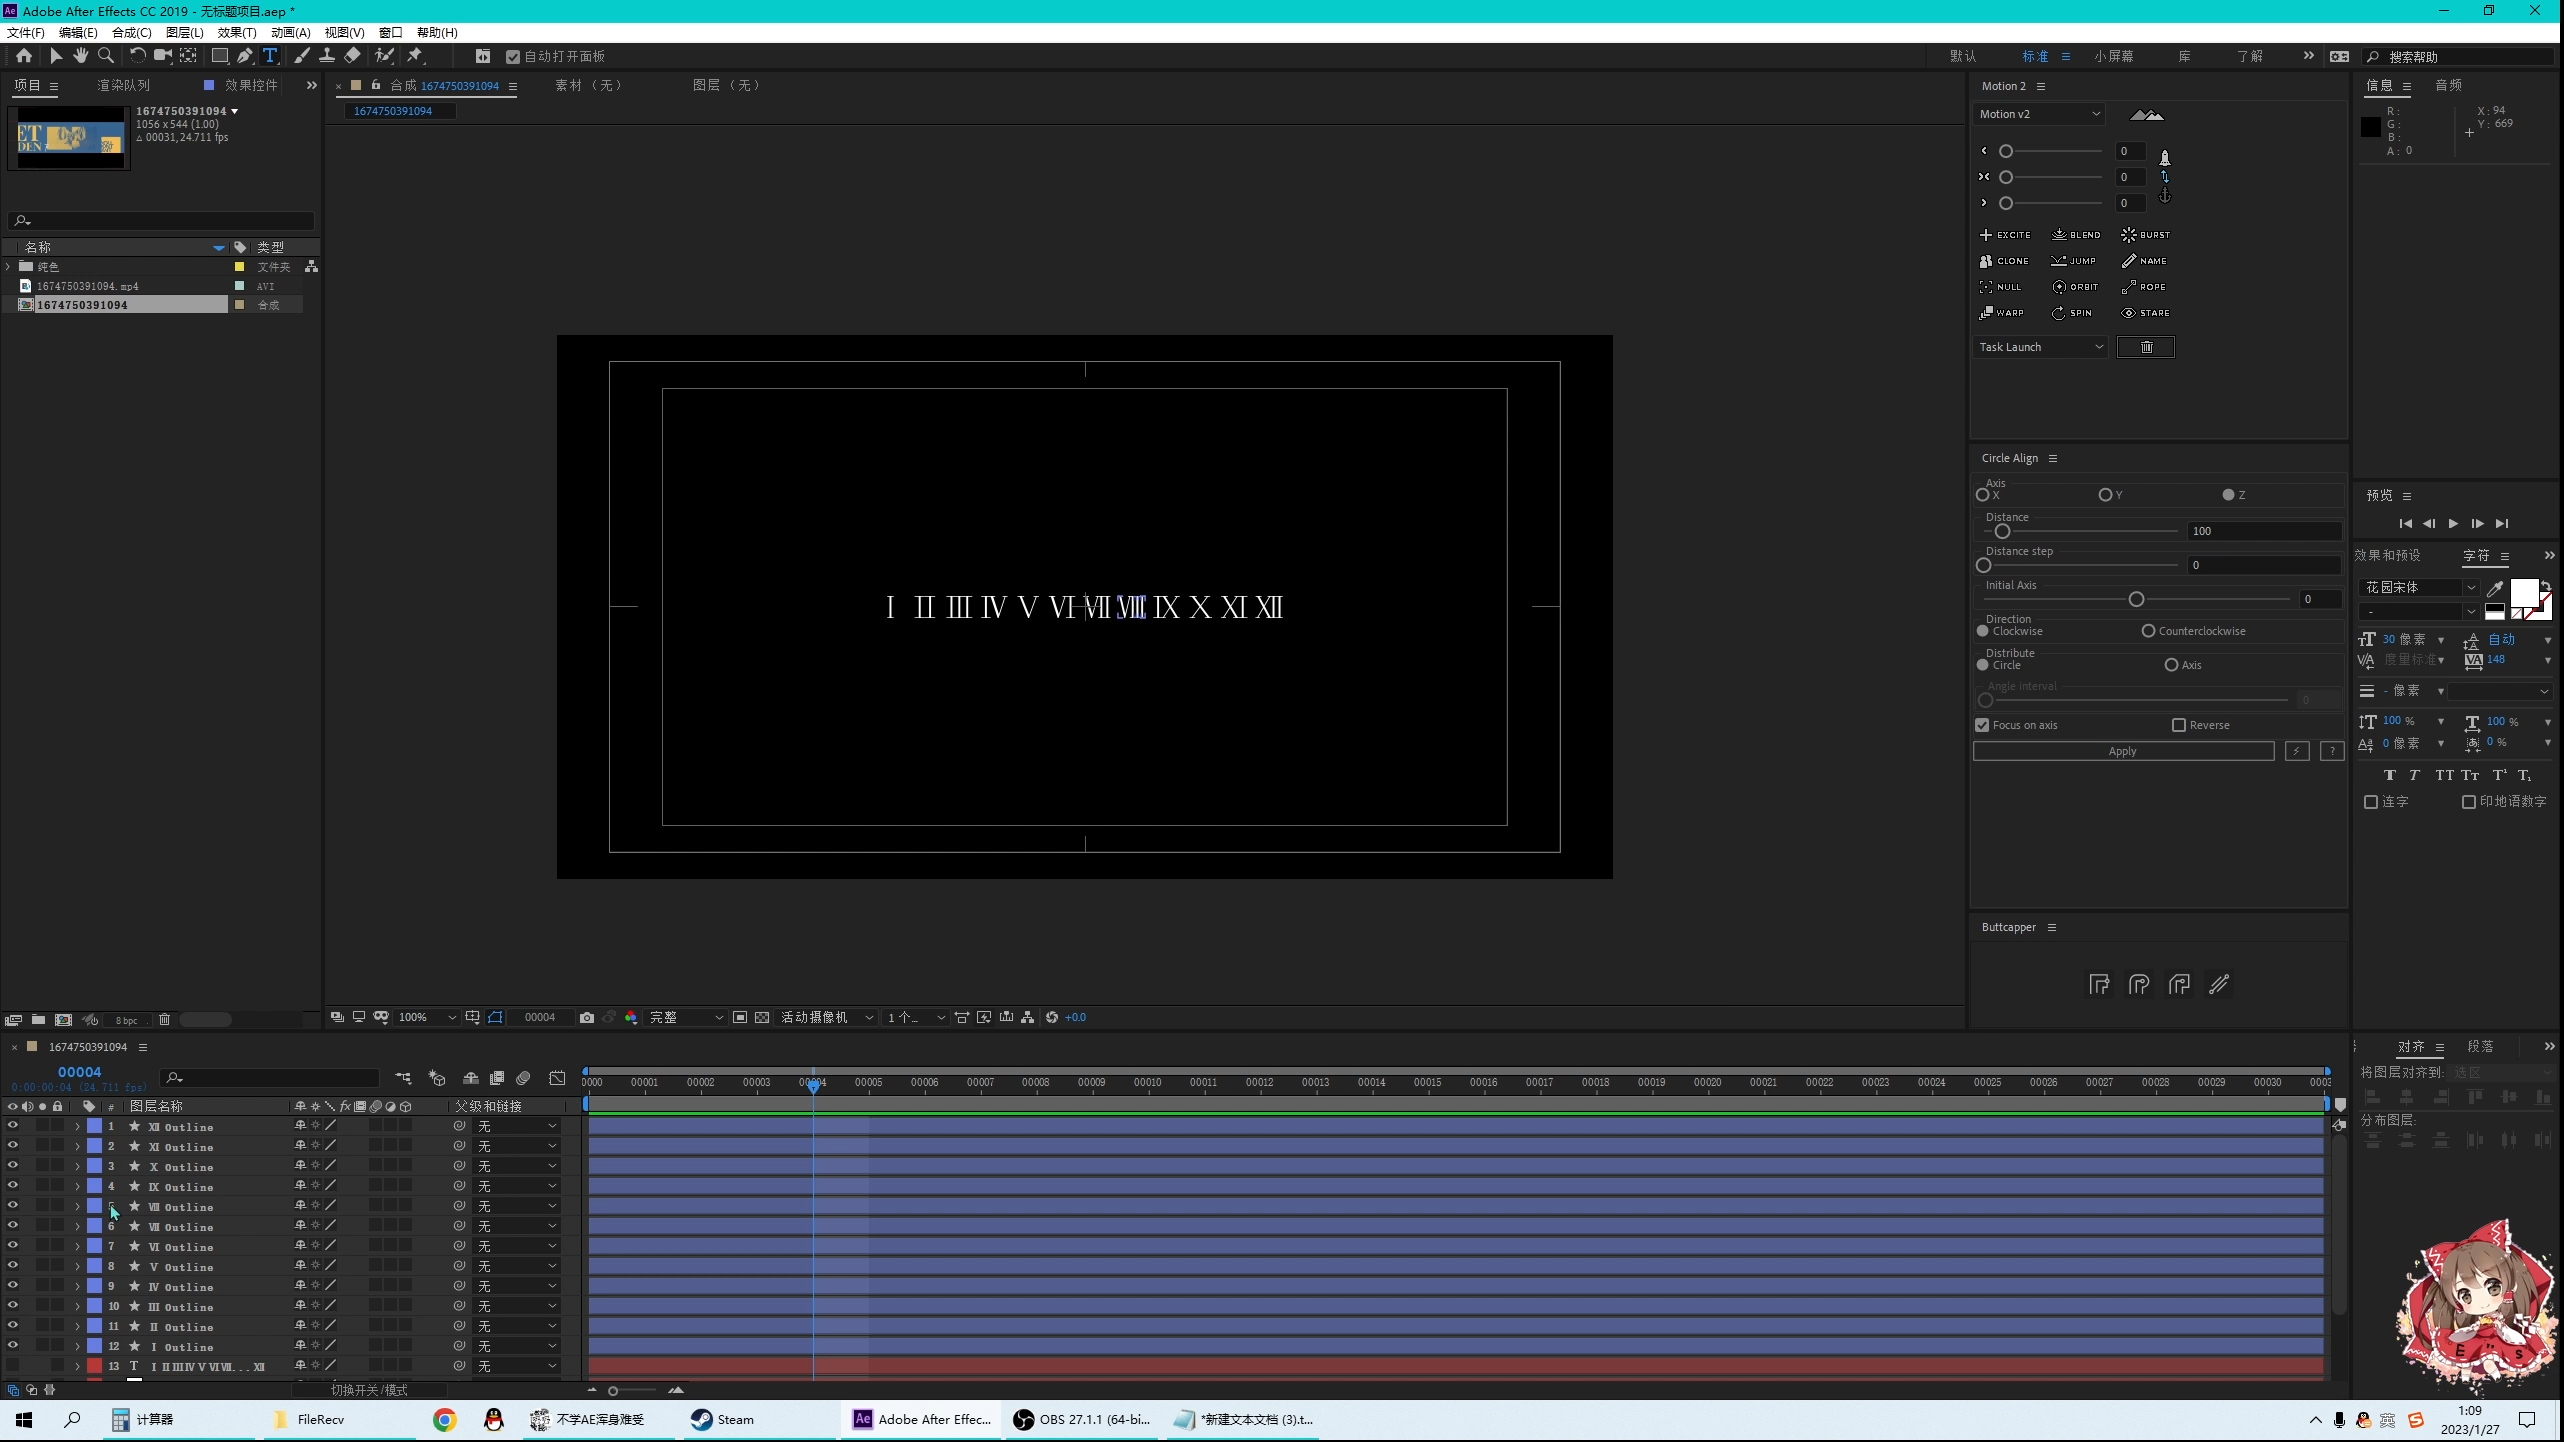The height and width of the screenshot is (1442, 2564).
Task: Click the Buttcapper pen-stroke icon
Action: 2219,984
